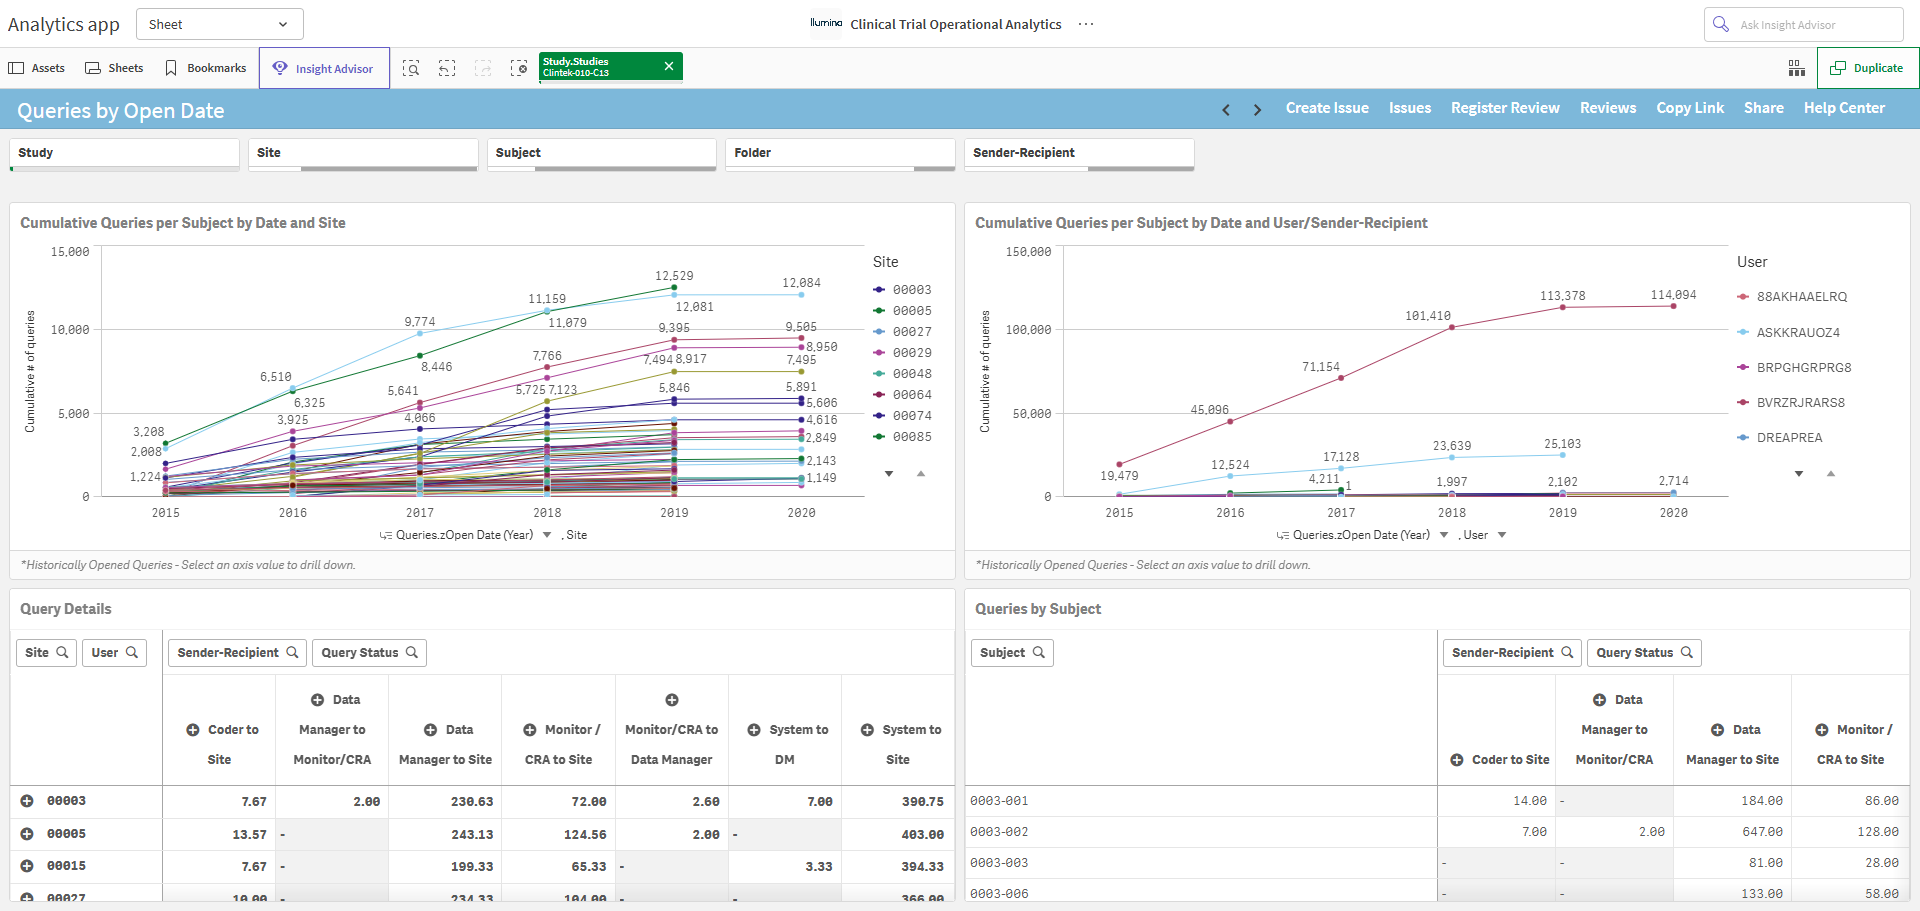The image size is (1920, 911).
Task: Select site 00085 in legend
Action: point(902,437)
